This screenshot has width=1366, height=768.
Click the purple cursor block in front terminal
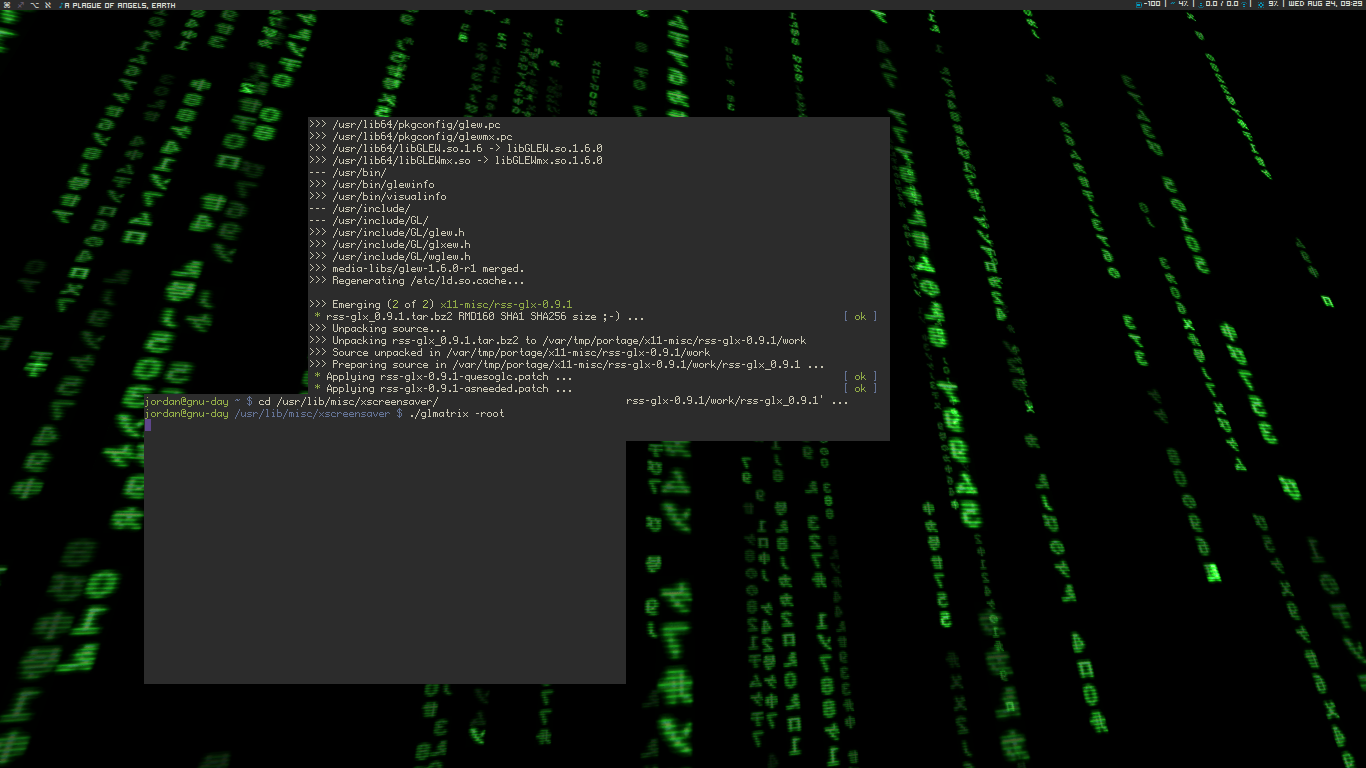pos(148,425)
